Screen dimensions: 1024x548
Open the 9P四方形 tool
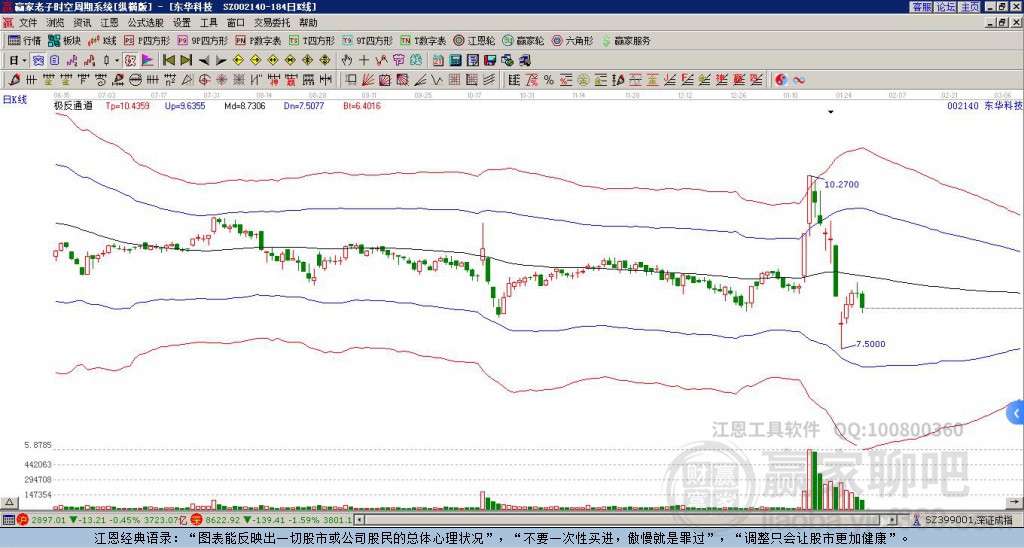point(202,40)
